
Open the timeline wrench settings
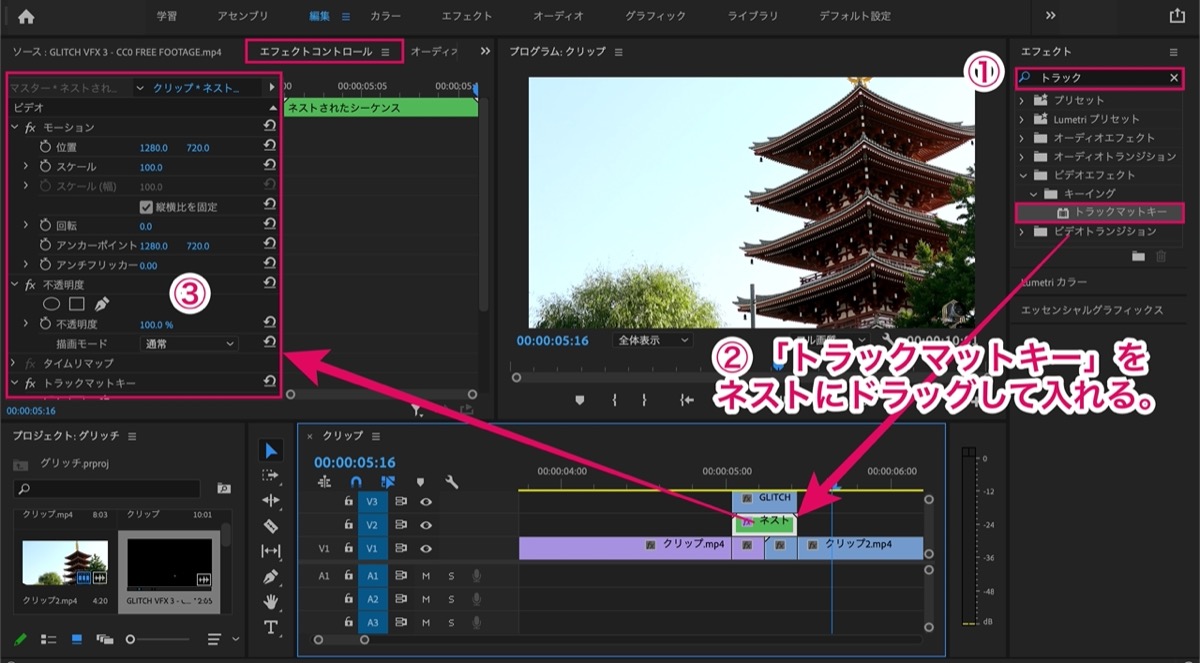451,482
